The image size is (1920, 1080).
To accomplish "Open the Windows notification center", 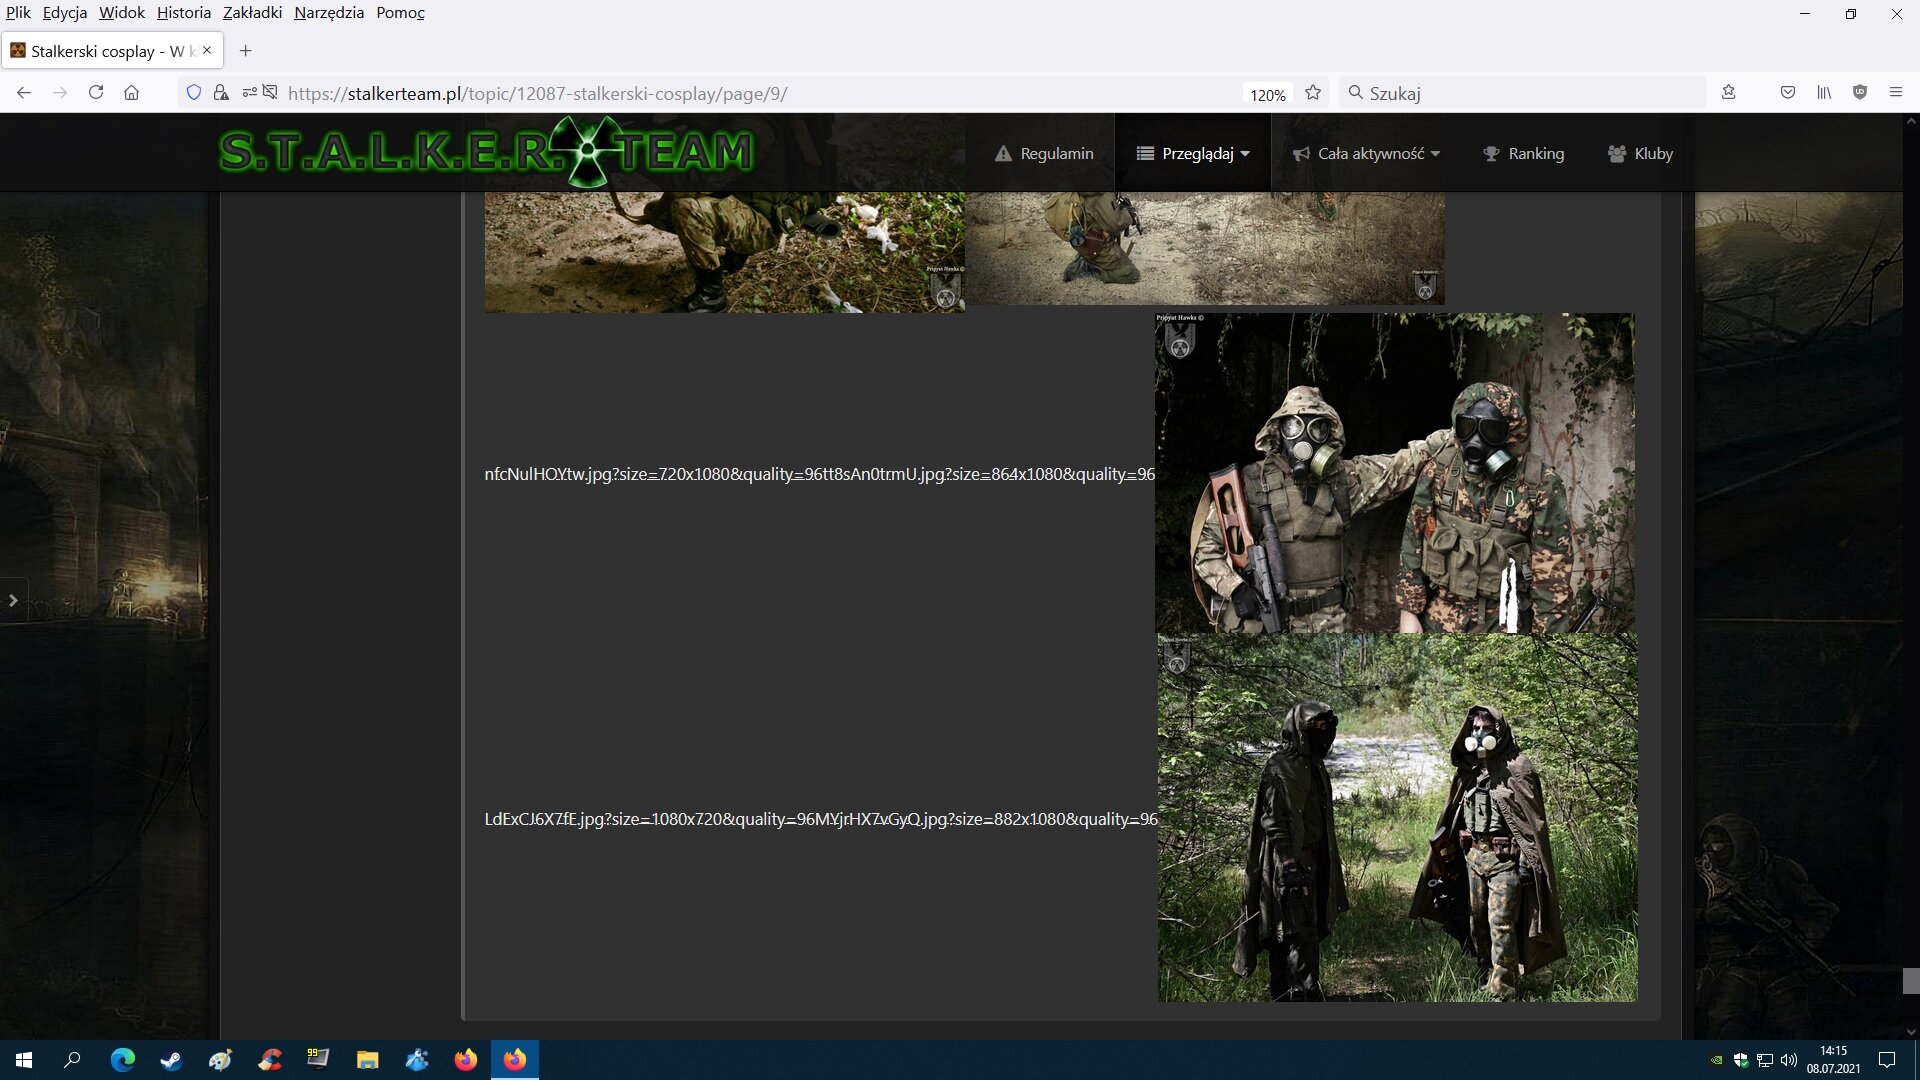I will [x=1887, y=1060].
